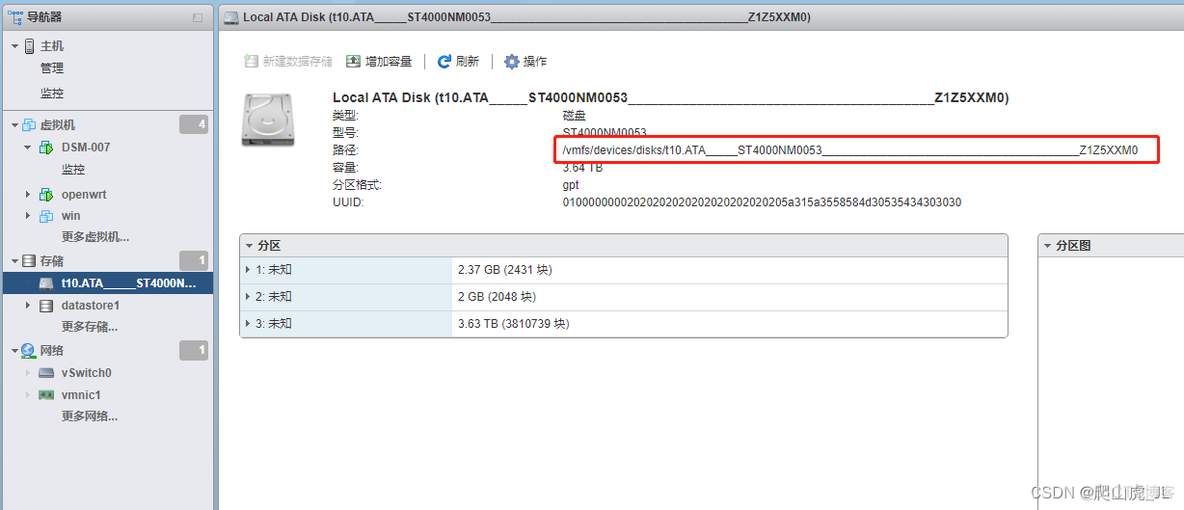Select vmnic1 in navigator

(x=81, y=394)
